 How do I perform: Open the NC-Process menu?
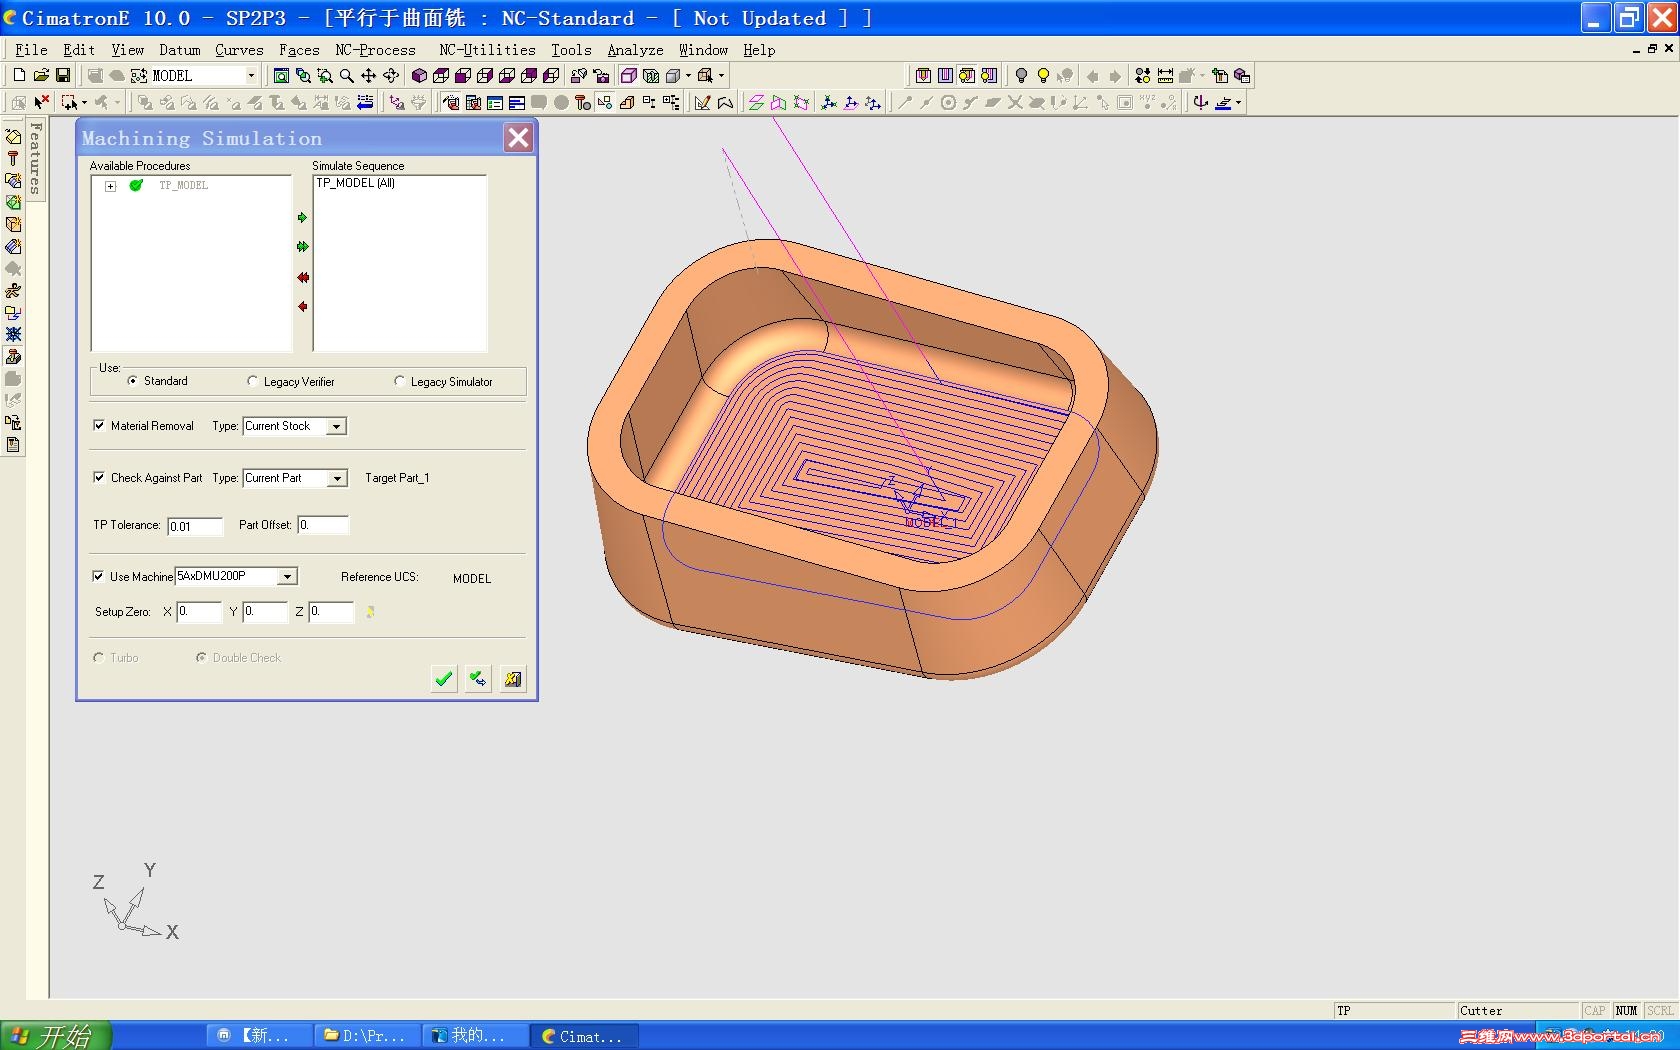(375, 49)
